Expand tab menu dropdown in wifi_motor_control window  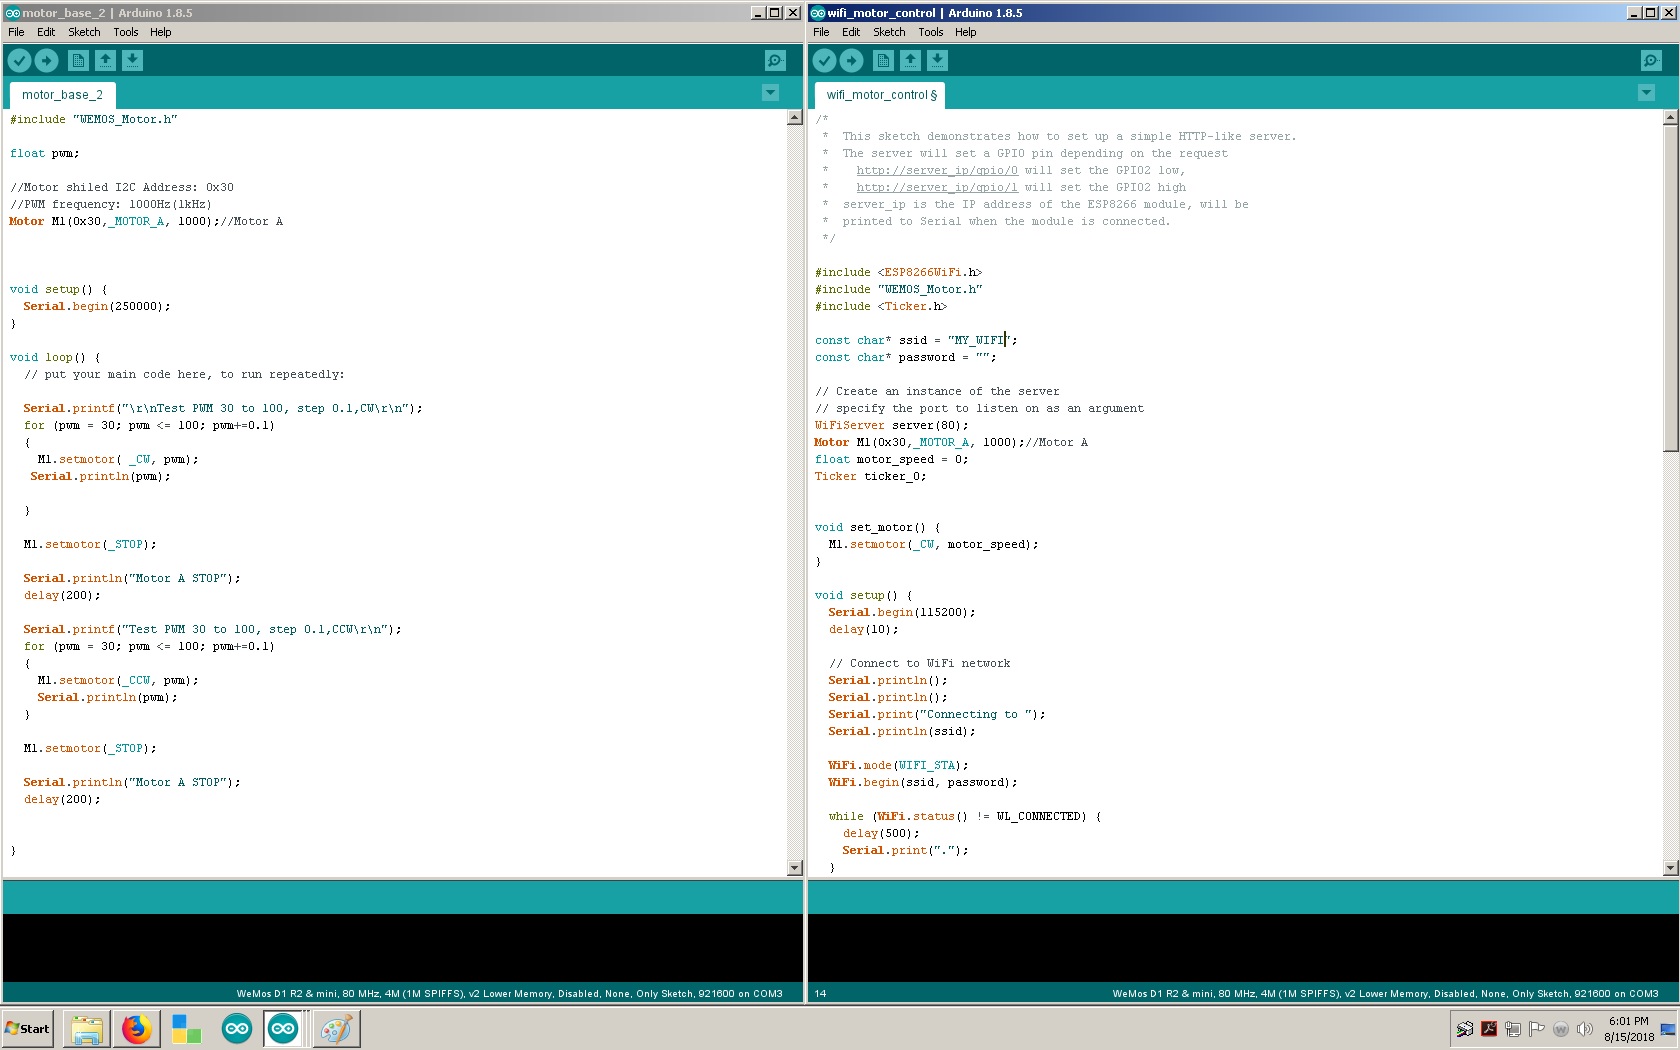point(1646,93)
